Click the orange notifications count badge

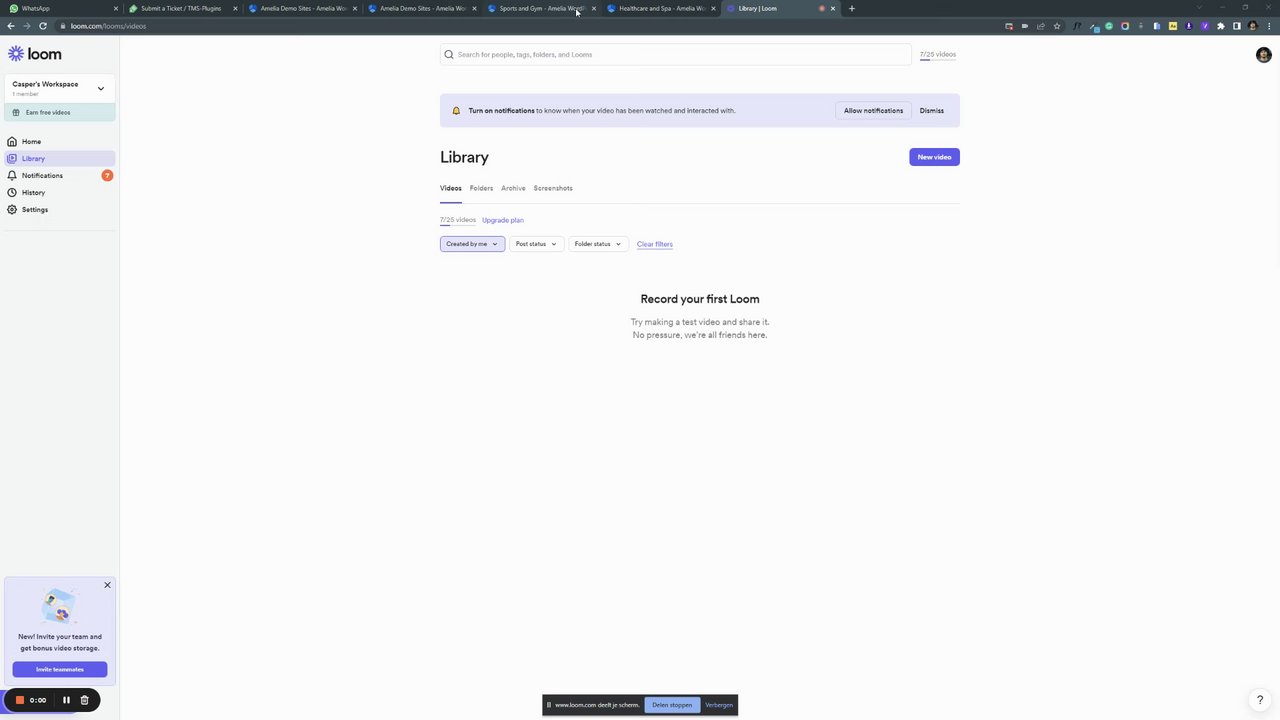tap(107, 175)
